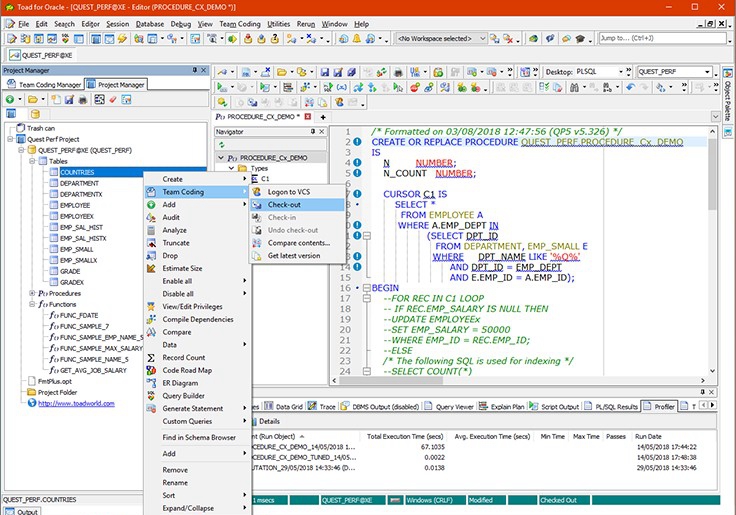The width and height of the screenshot is (736, 515).
Task: Click the yellow bell icon in main toolbar
Action: click(357, 38)
